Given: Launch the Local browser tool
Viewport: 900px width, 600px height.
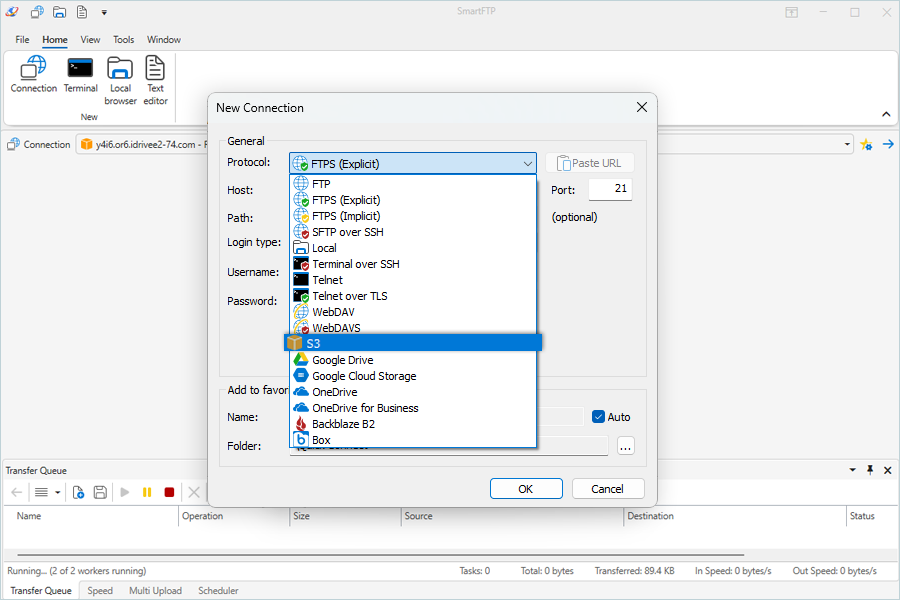Looking at the screenshot, I should pyautogui.click(x=121, y=80).
